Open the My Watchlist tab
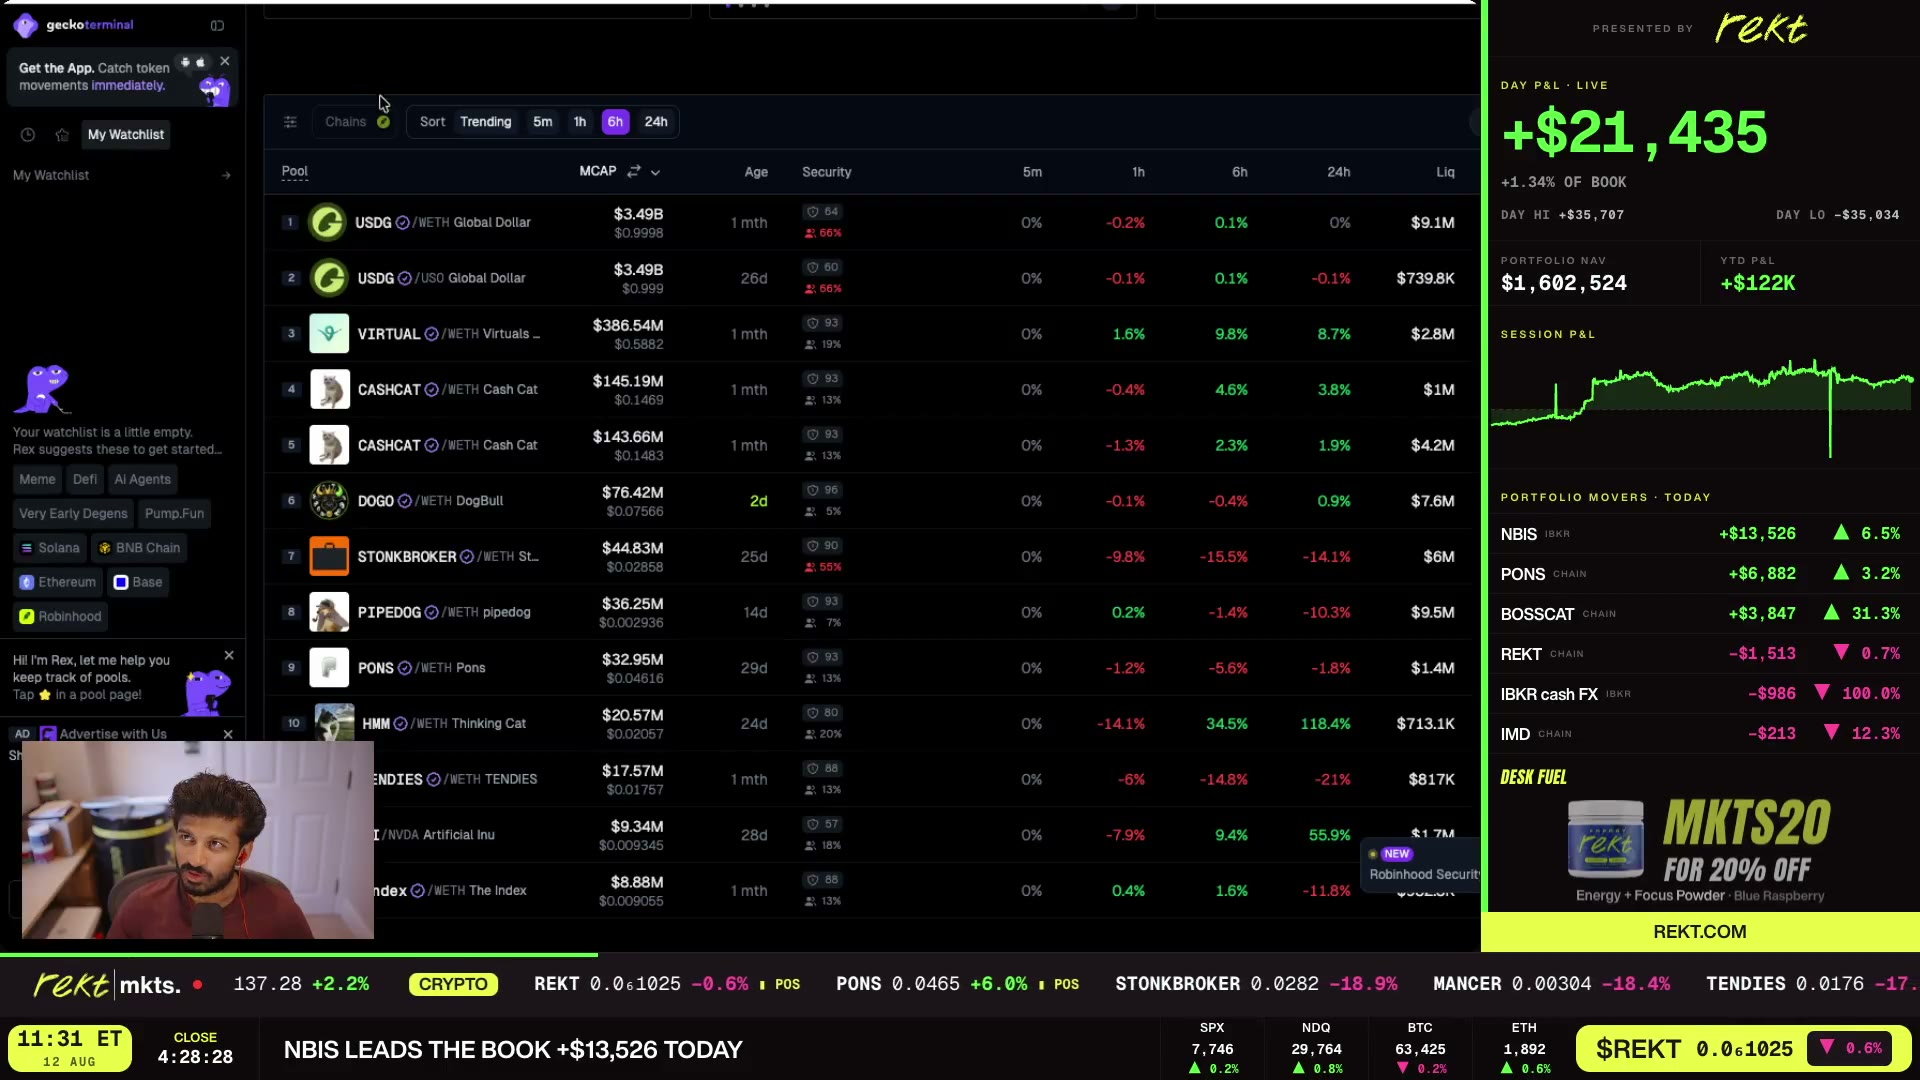1920x1080 pixels. [x=126, y=135]
